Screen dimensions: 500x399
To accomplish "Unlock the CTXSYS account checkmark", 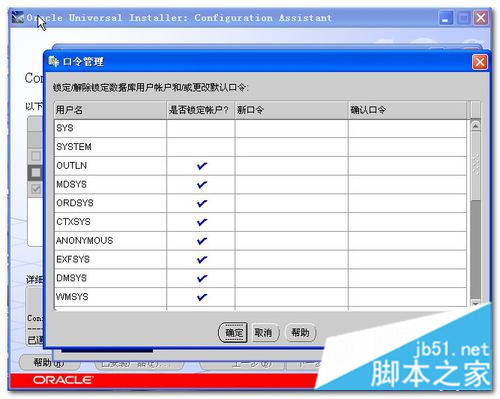I will click(x=202, y=222).
